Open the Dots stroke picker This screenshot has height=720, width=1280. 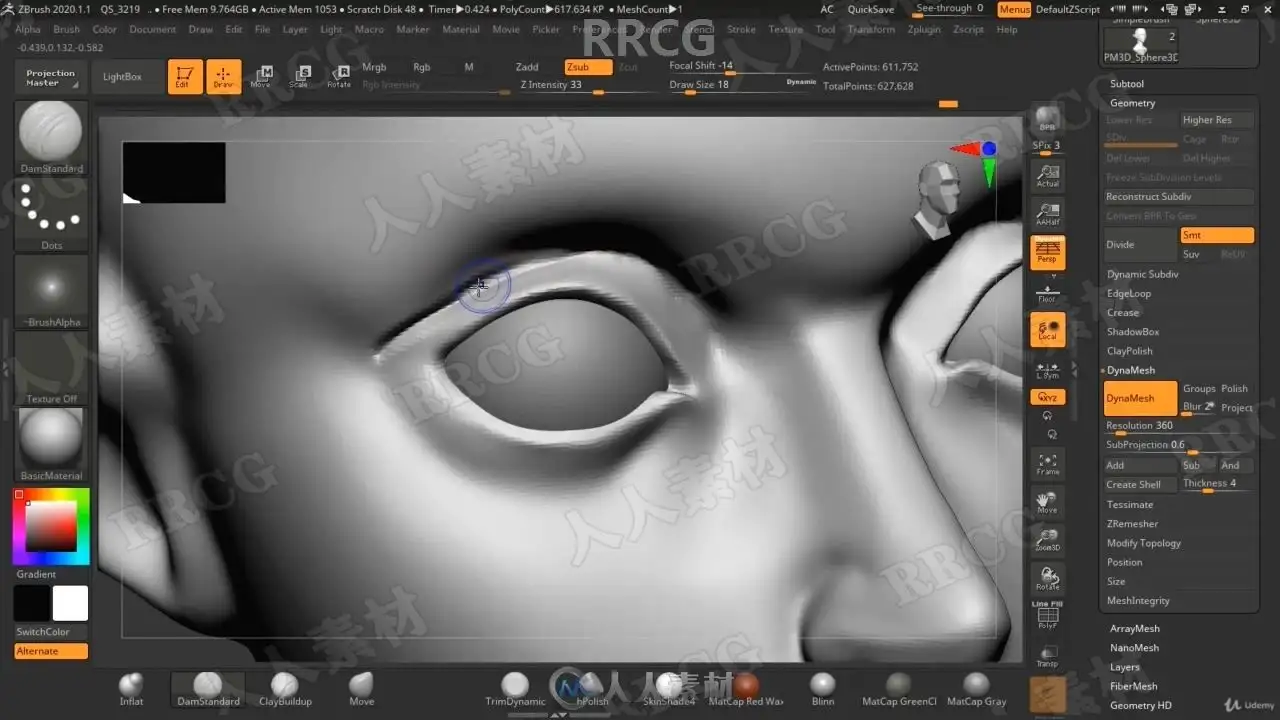(51, 215)
